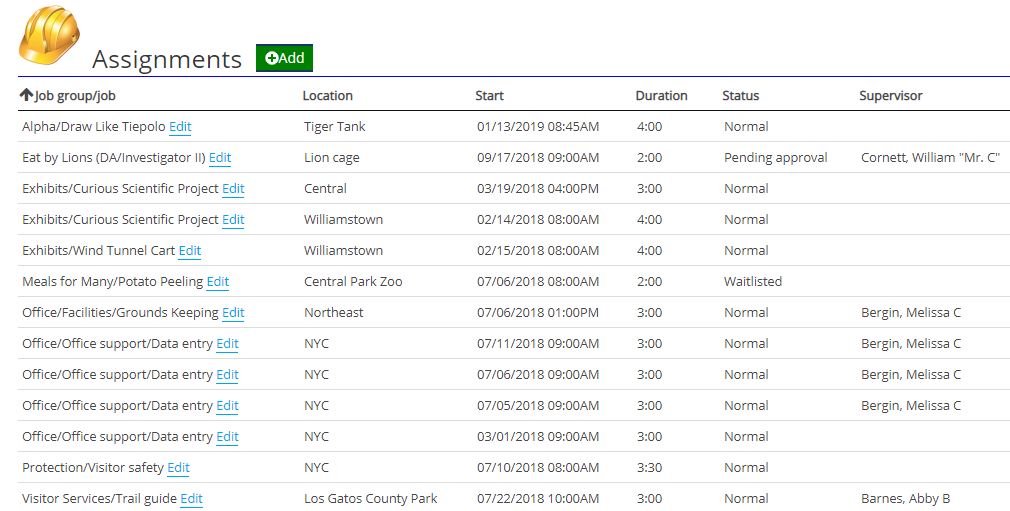Click the sort arrow beside Job group/job
This screenshot has width=1010, height=511.
[27, 95]
